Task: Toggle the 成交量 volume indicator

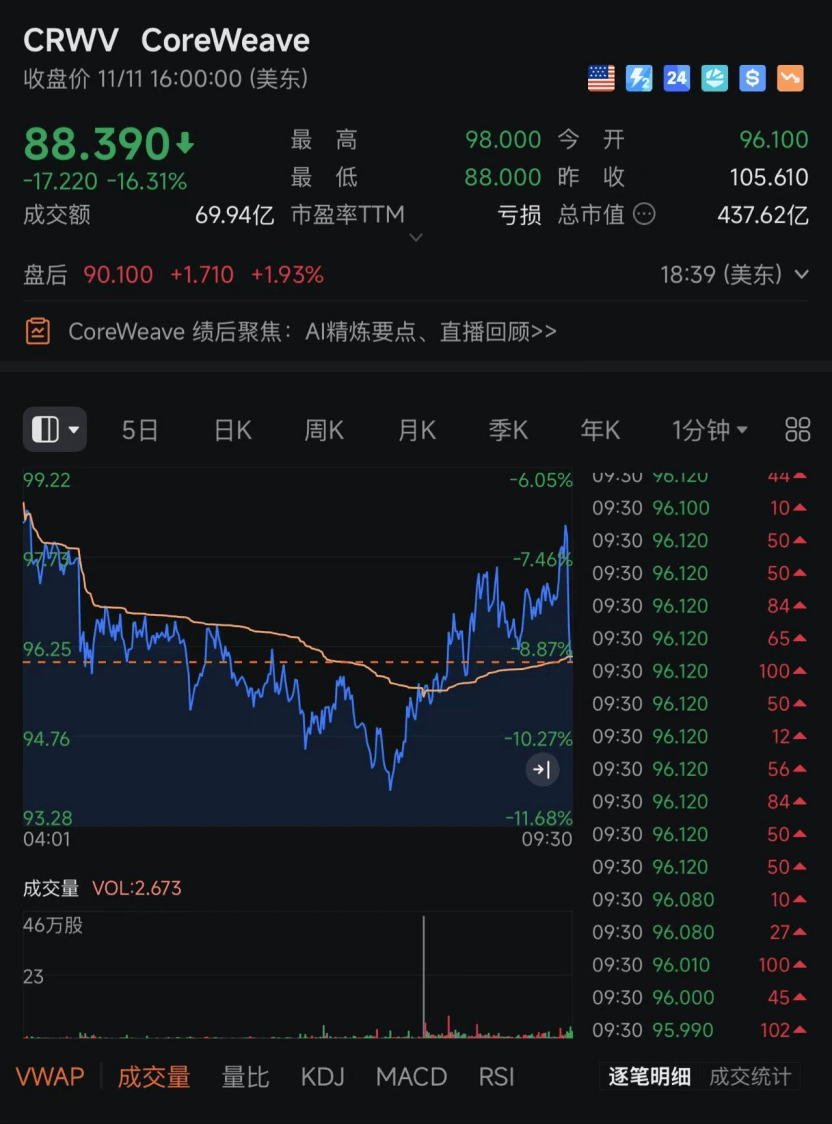Action: (154, 1077)
